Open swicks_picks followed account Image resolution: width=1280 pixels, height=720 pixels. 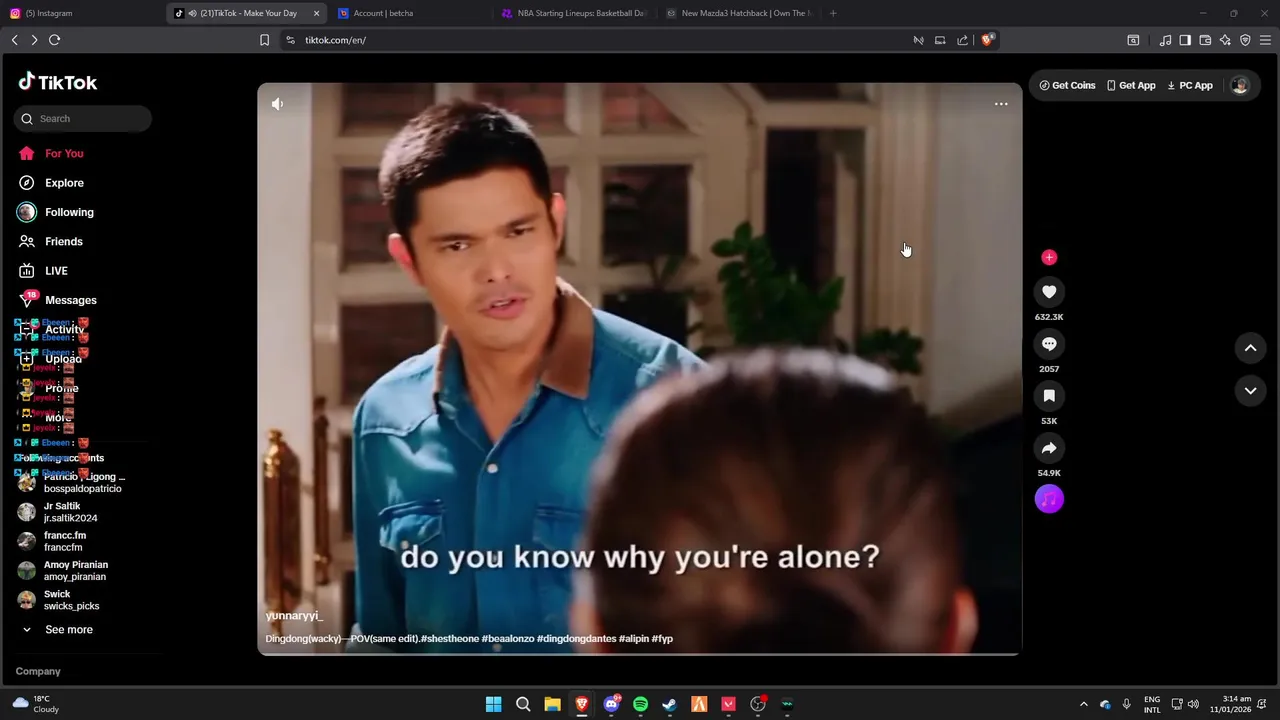59,600
